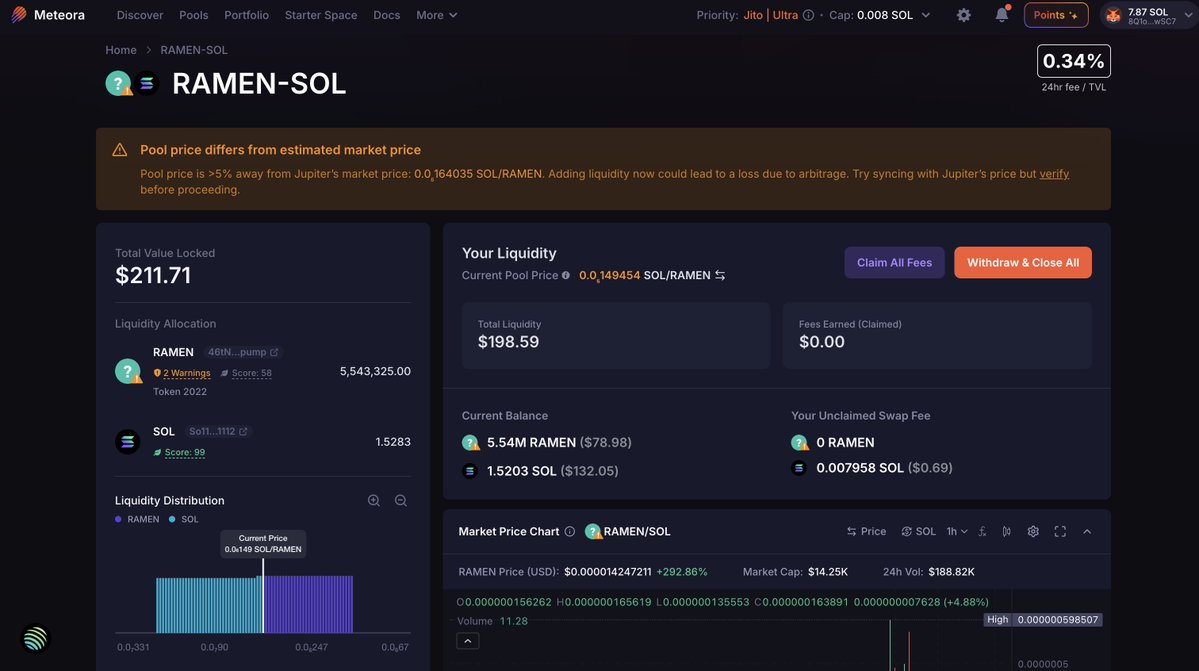Screen dimensions: 1199x671
Task: Click the RAMEN icon in Unclaimed Swap Fee
Action: (800, 442)
